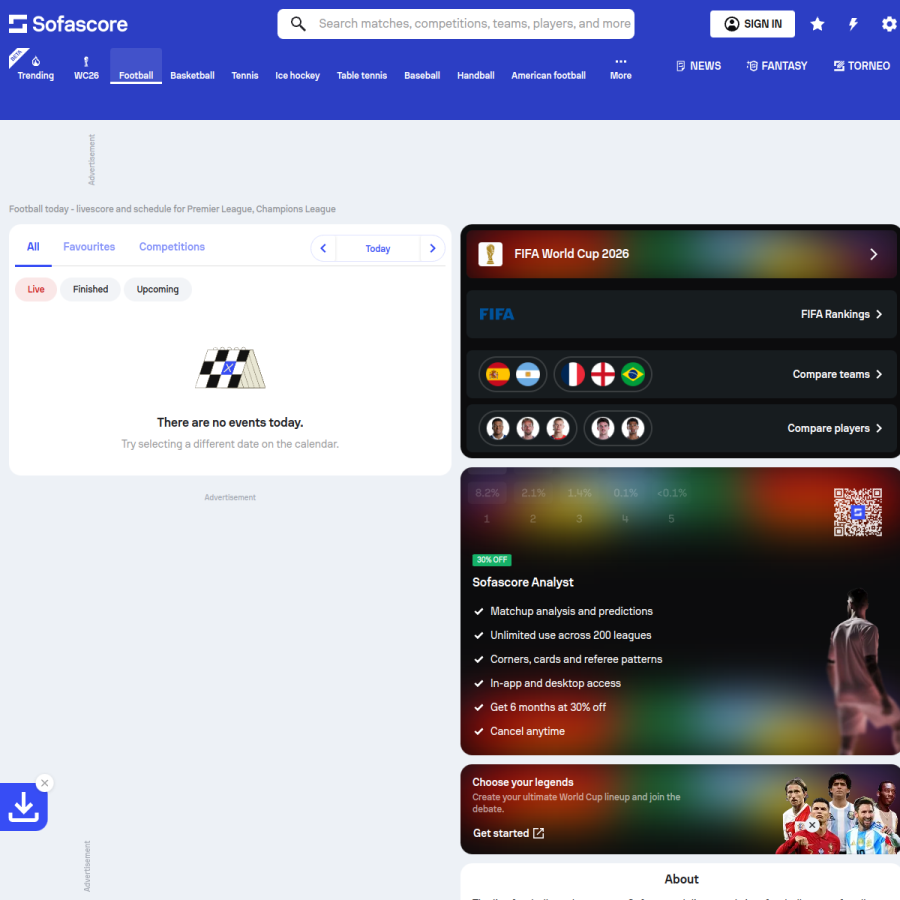This screenshot has width=900, height=900.
Task: Click "There are no events today." text
Action: 230,422
